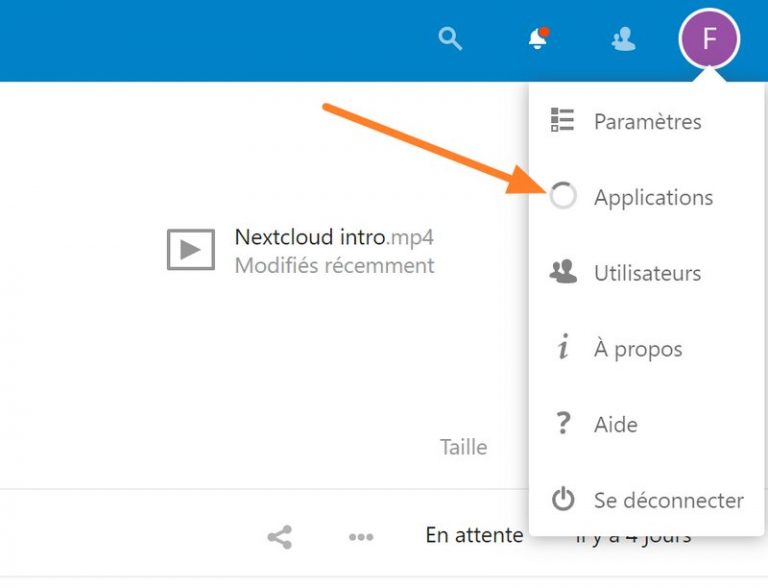Viewport: 768px width, 588px height.
Task: Click the share icon in file row
Action: pyautogui.click(x=280, y=537)
